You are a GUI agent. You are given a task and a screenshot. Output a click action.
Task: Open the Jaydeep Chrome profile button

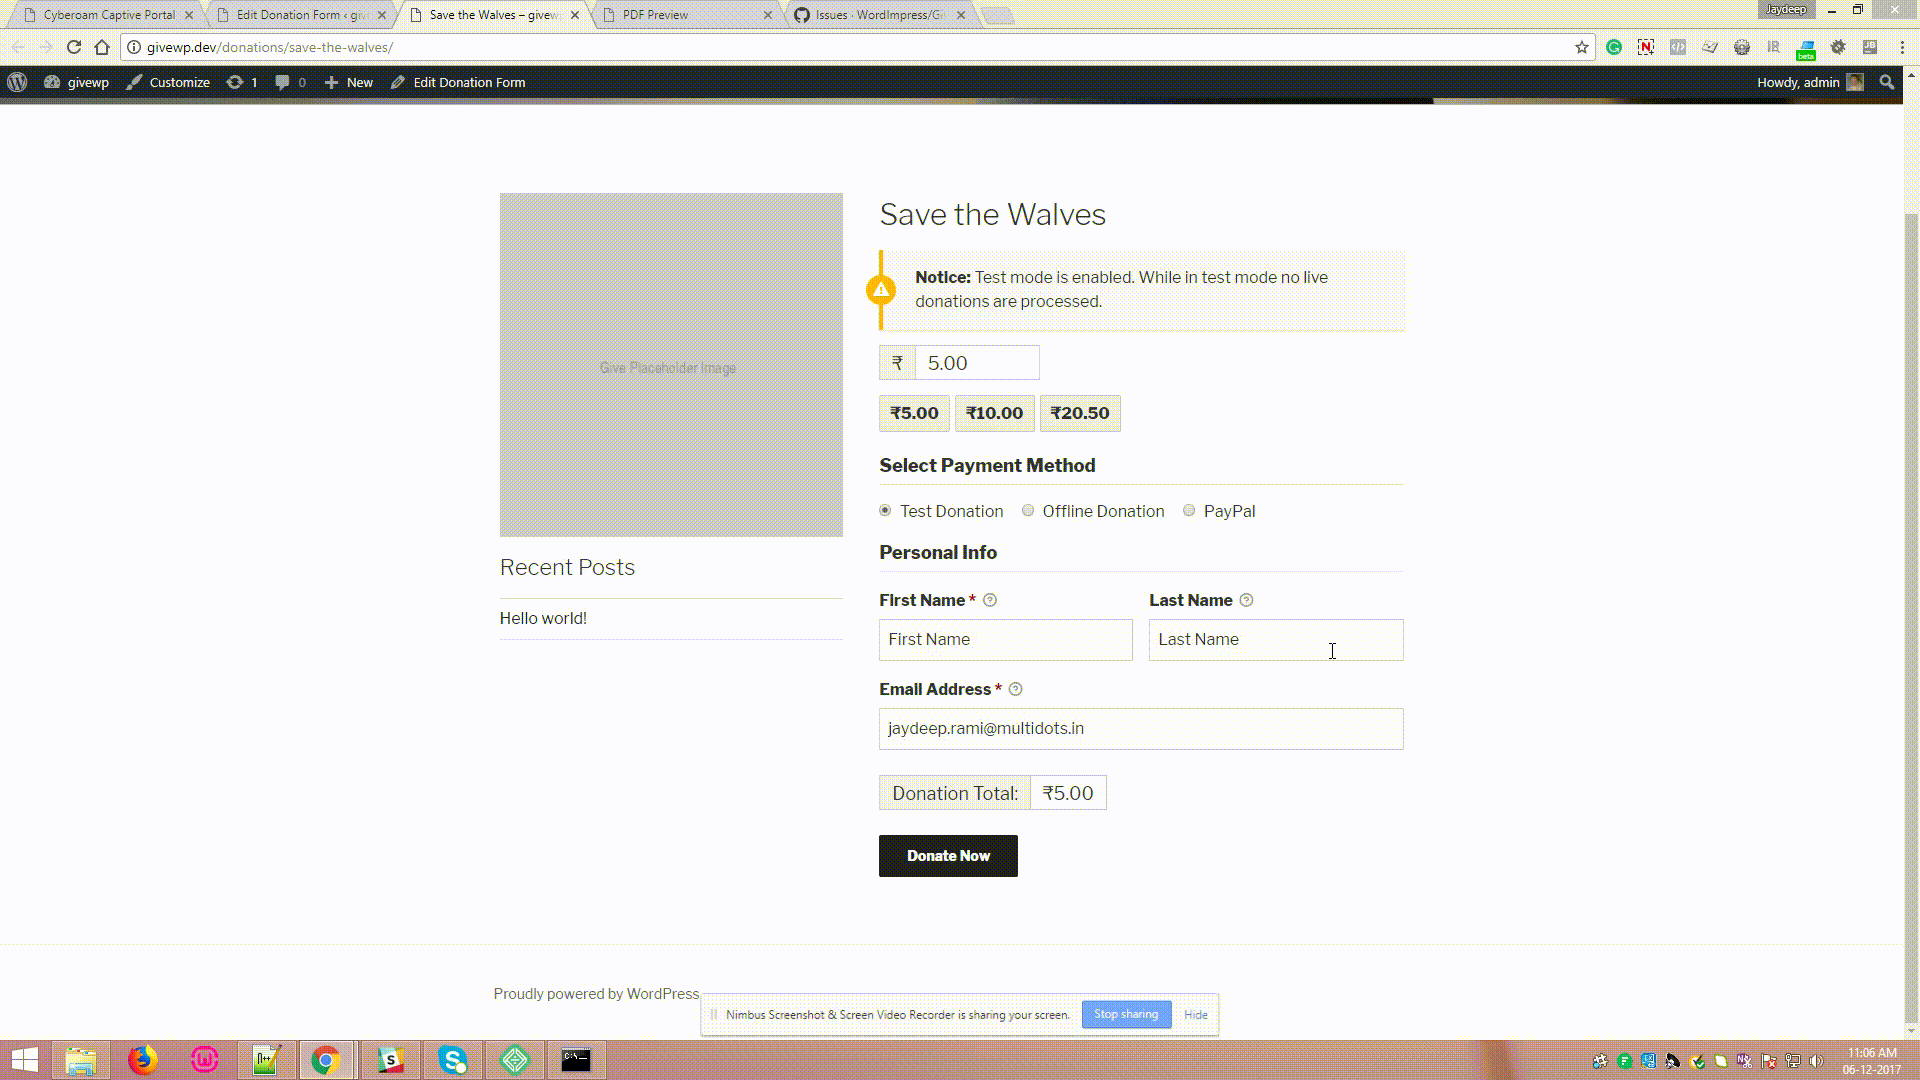1786,10
